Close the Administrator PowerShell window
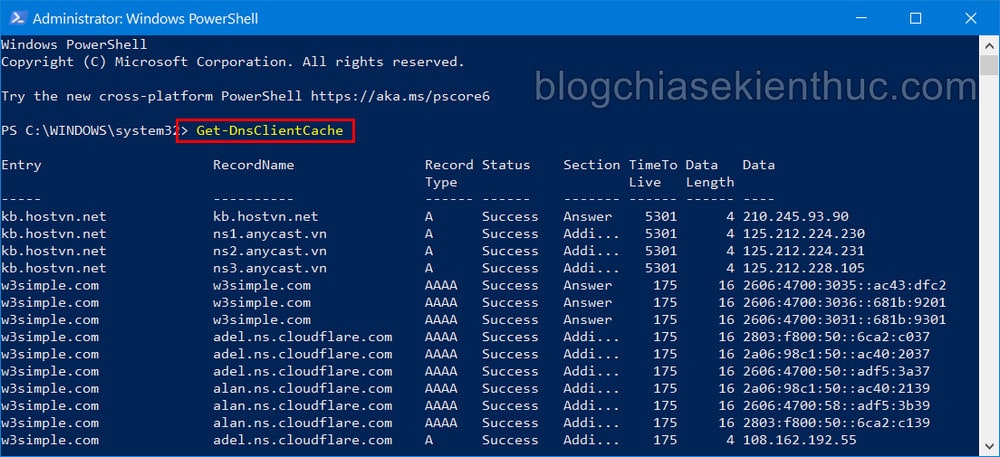Screen dimensions: 1000x457 pos(971,18)
